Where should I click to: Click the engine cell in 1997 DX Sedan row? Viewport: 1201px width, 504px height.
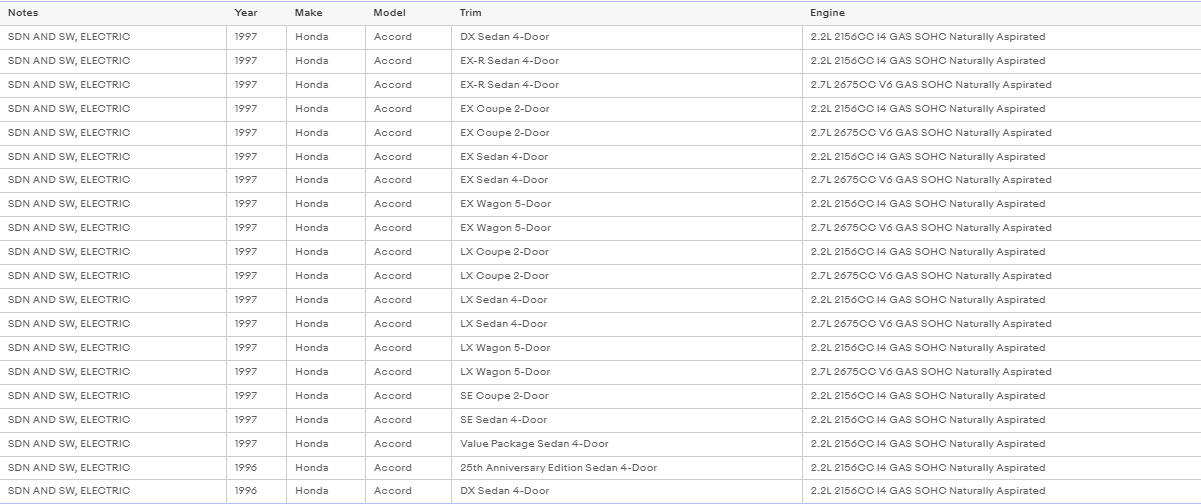[x=1001, y=37]
